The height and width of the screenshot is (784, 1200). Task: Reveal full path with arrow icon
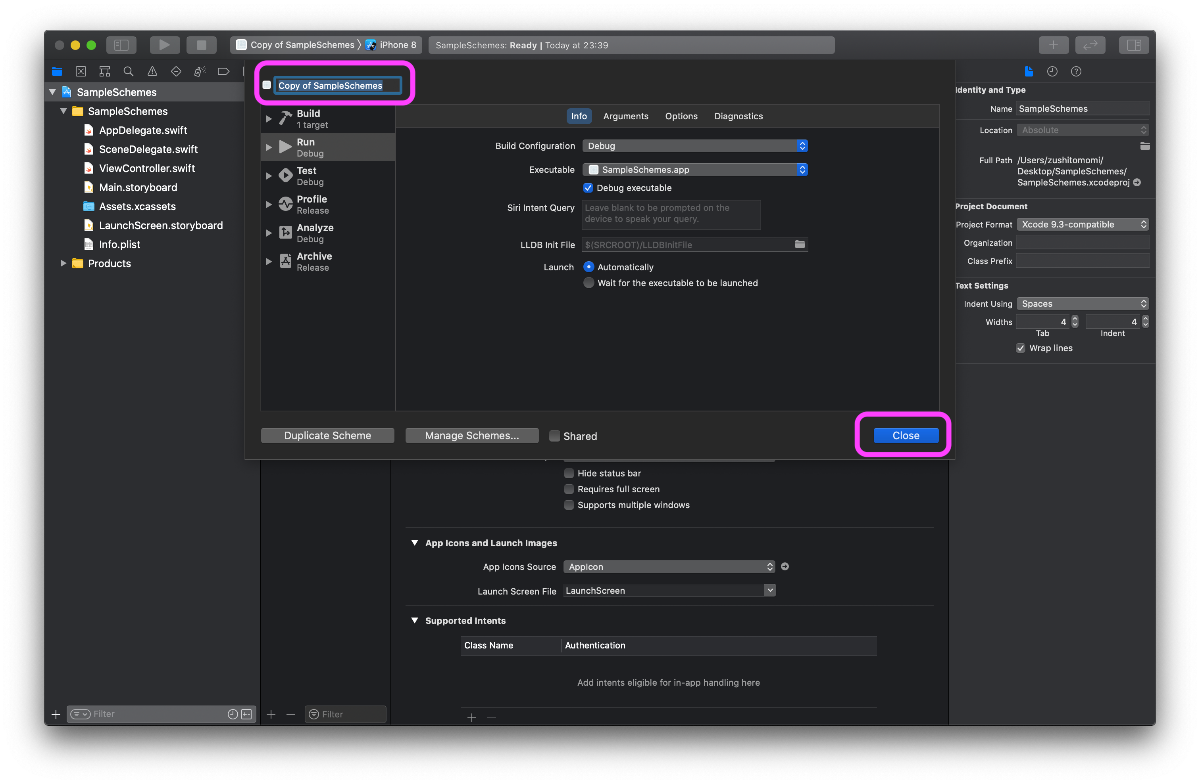tap(1137, 183)
